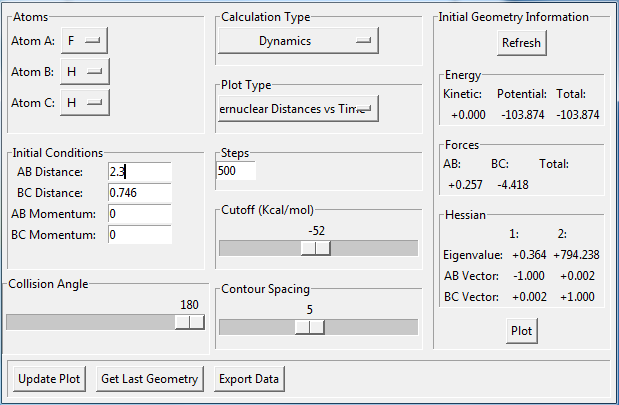This screenshot has height=405, width=619.
Task: Click the Export Data button
Action: tap(250, 379)
